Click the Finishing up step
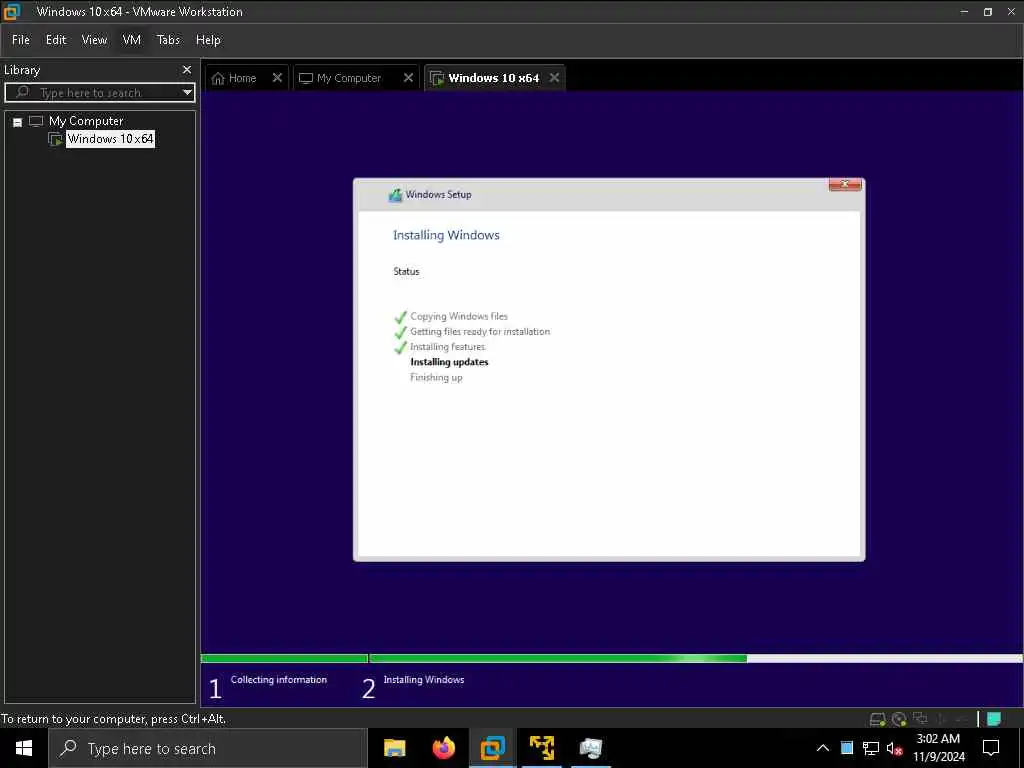The width and height of the screenshot is (1024, 768). [x=436, y=377]
